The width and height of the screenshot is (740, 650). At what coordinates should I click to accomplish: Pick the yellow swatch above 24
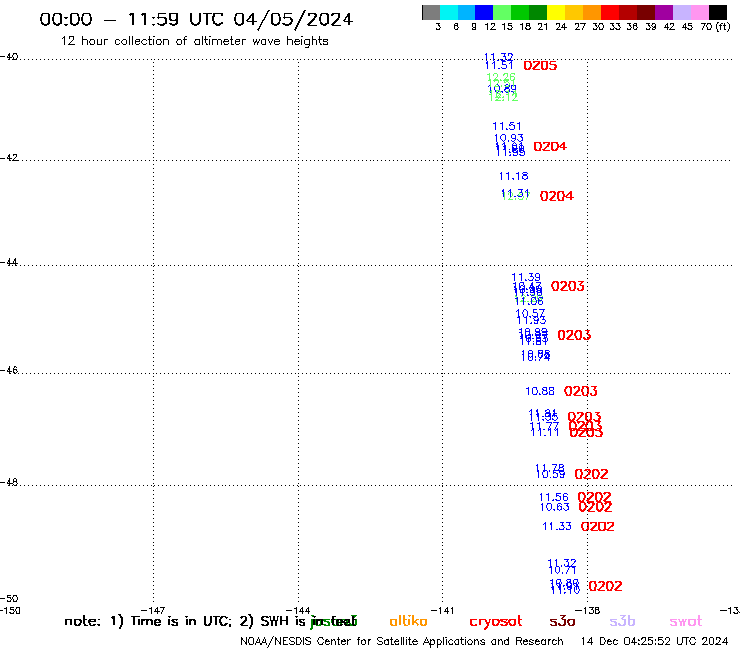tap(556, 12)
